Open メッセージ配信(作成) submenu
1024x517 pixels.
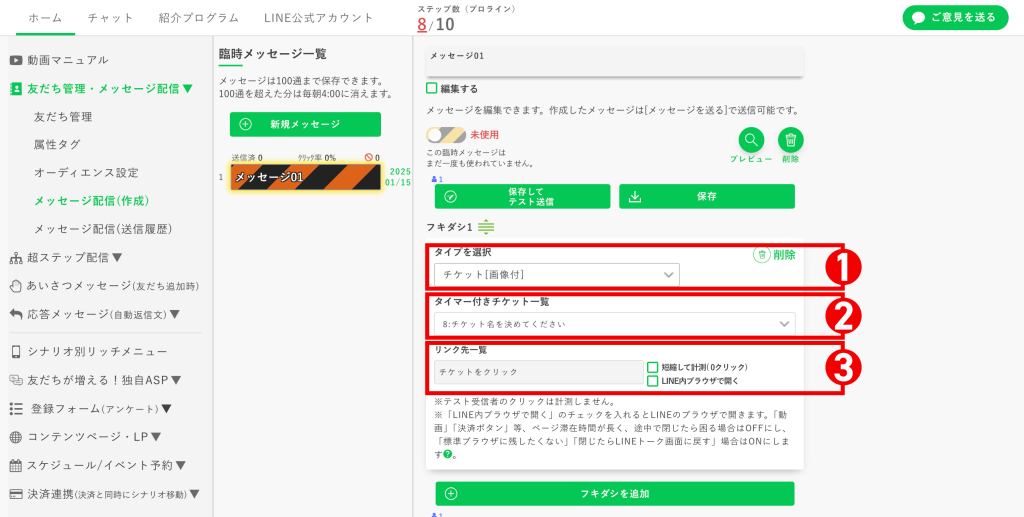click(91, 201)
